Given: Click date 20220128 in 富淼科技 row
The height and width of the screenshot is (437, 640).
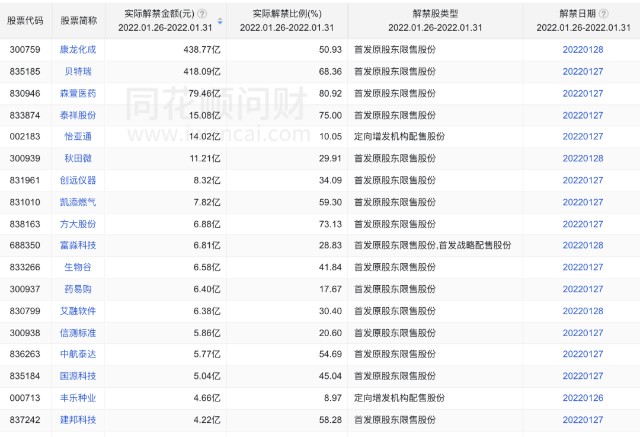Looking at the screenshot, I should (x=583, y=245).
